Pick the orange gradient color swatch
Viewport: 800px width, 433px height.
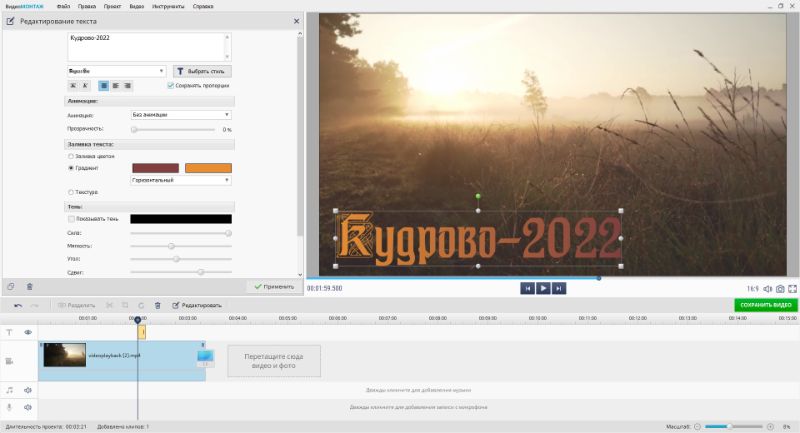click(x=208, y=168)
